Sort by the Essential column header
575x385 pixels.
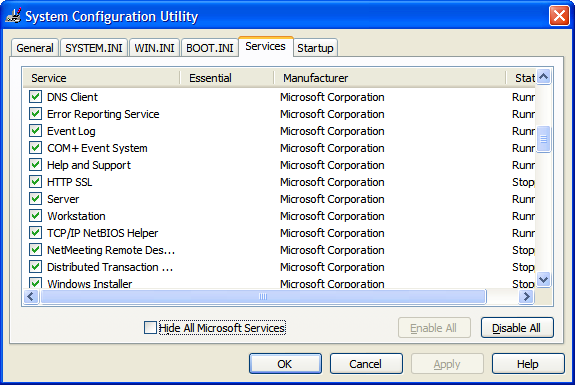tap(227, 78)
